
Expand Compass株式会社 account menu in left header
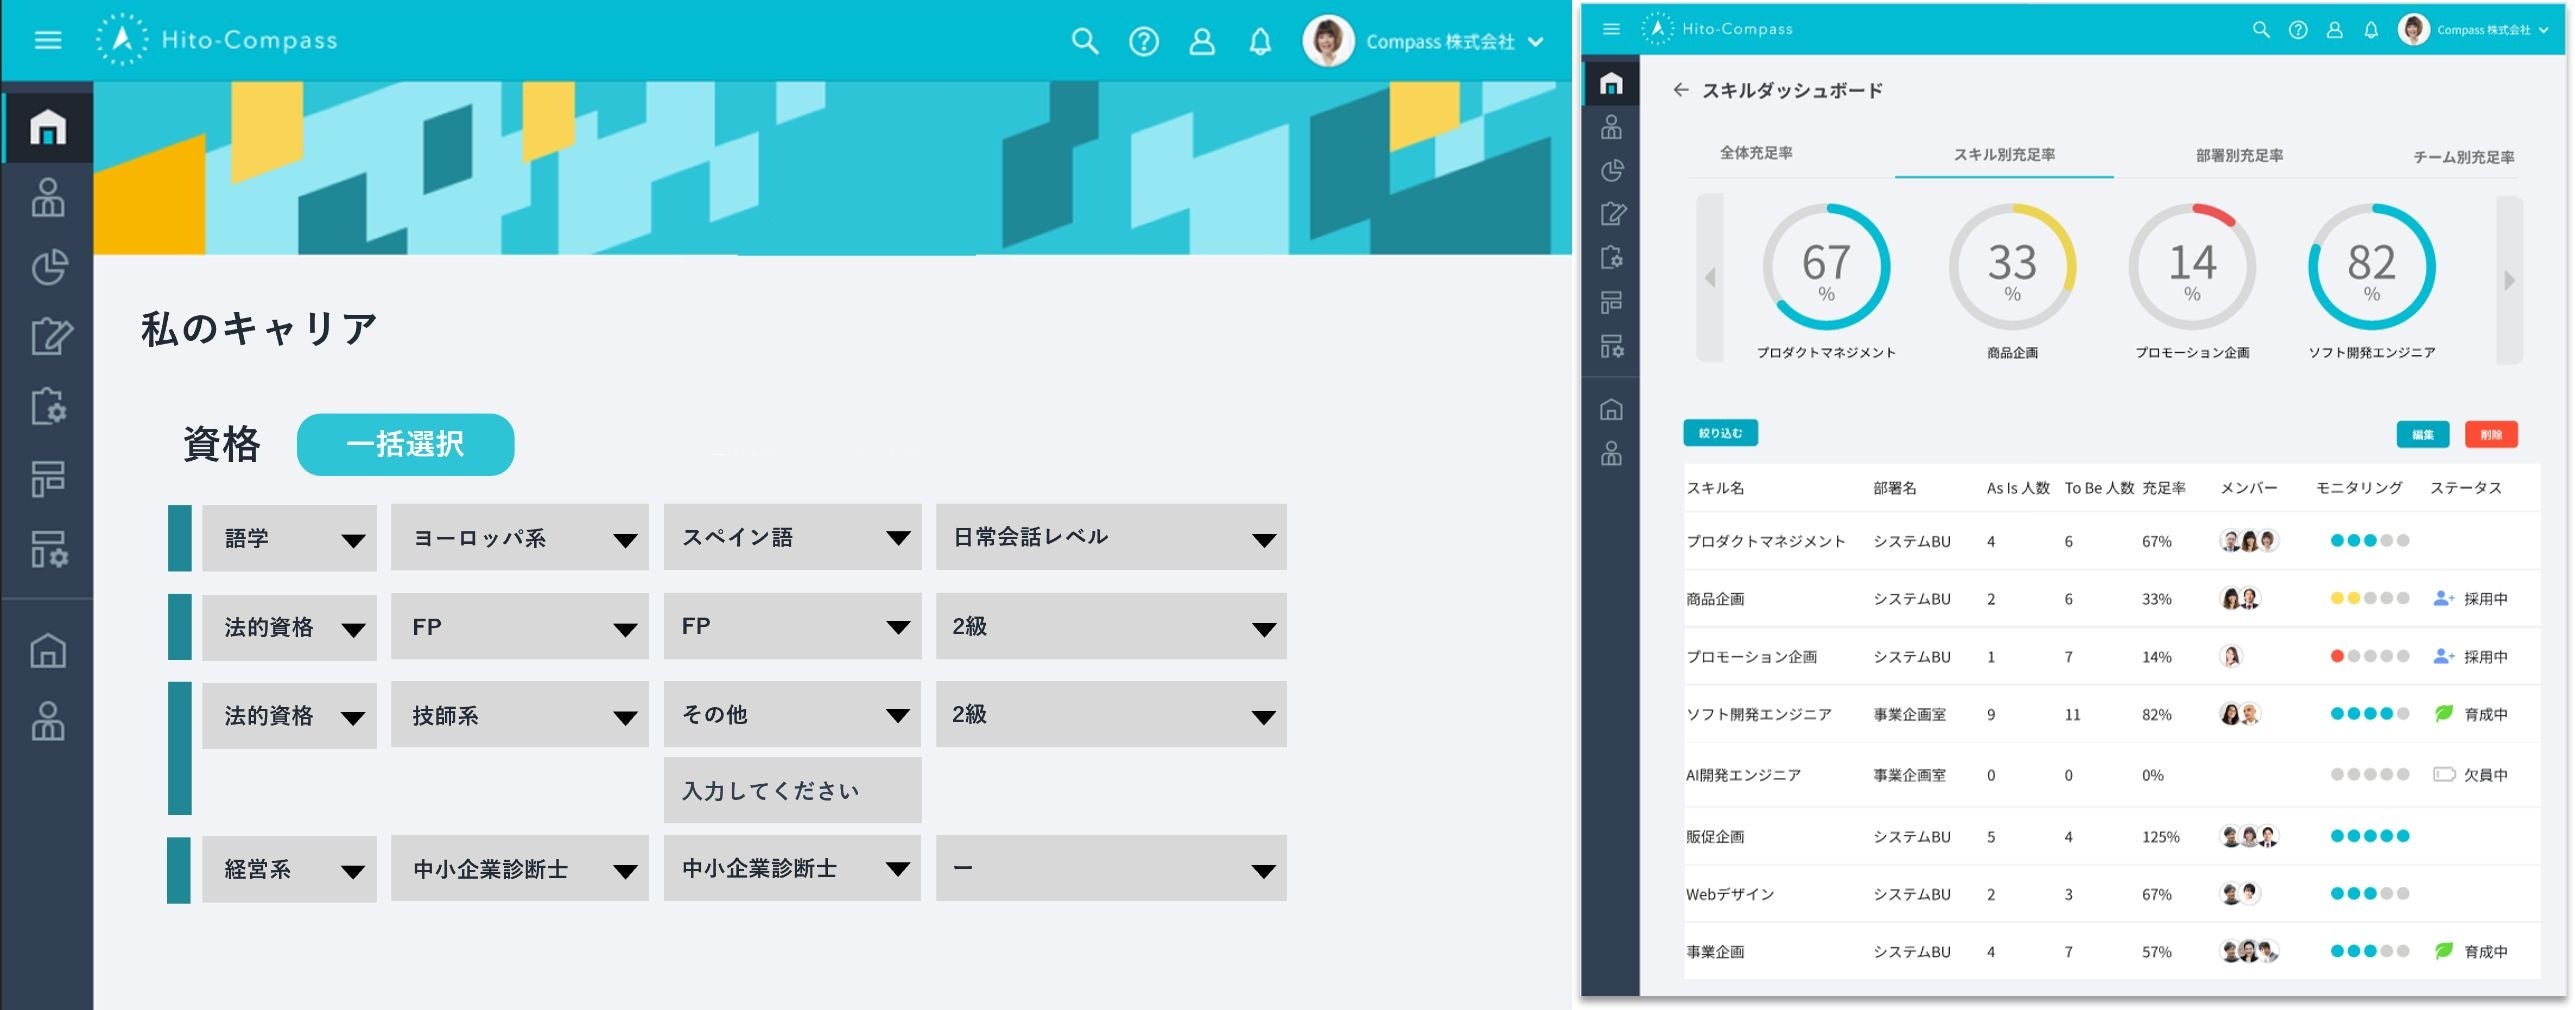click(1455, 42)
